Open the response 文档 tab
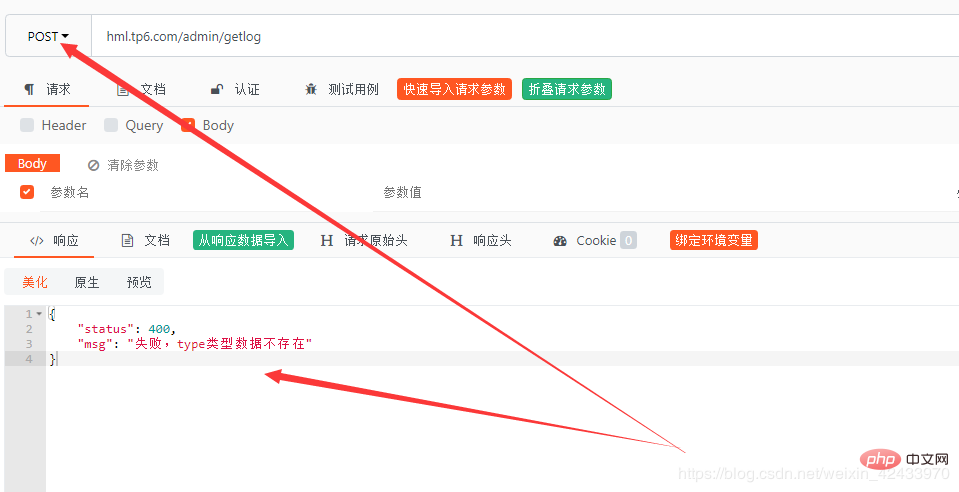959x492 pixels. [x=146, y=240]
